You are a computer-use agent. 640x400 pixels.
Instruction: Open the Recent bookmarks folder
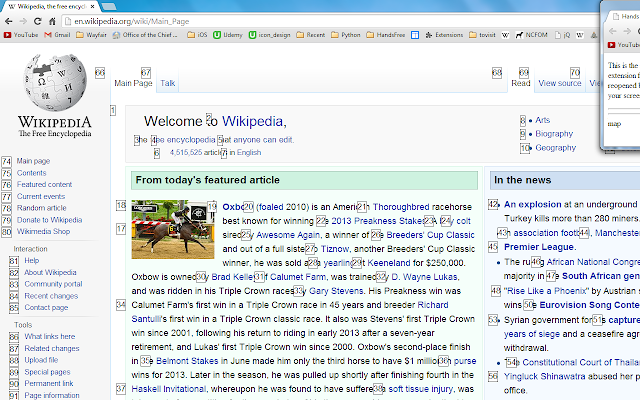tap(311, 35)
